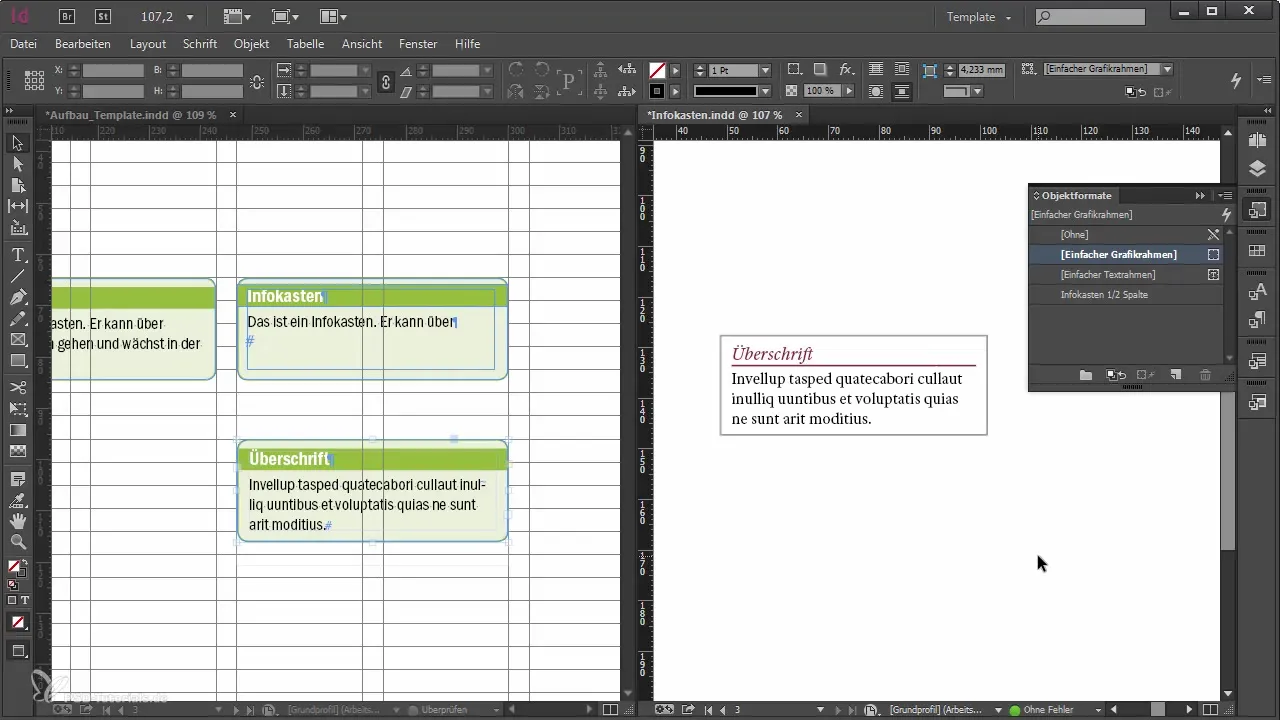
Task: Open screen mode dropdown in application bar
Action: pos(285,17)
